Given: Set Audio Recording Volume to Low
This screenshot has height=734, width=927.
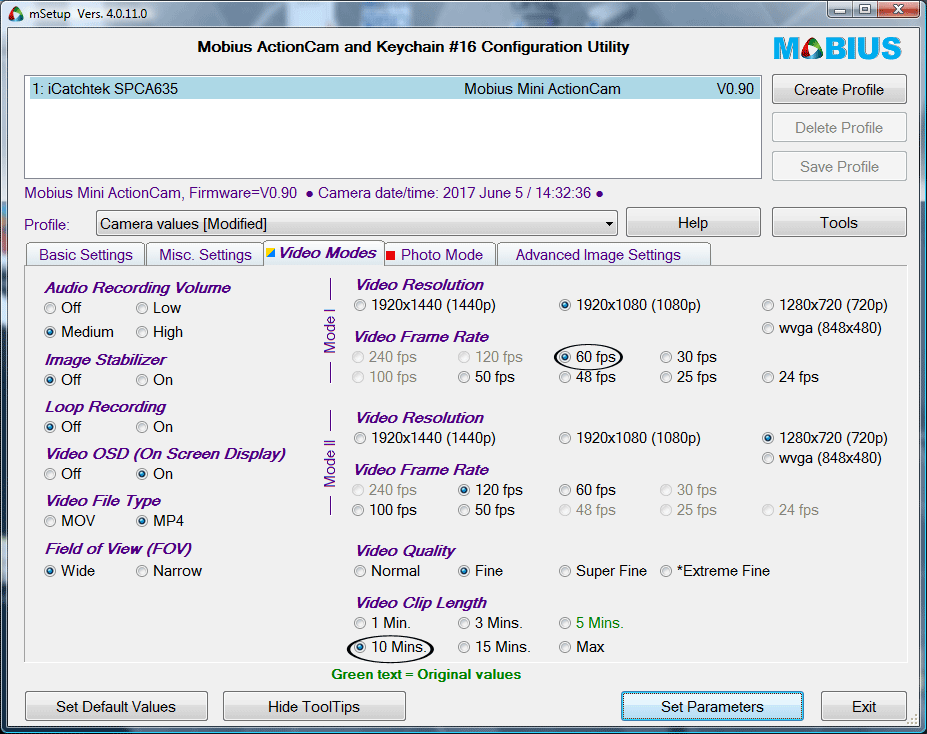Looking at the screenshot, I should [x=158, y=308].
